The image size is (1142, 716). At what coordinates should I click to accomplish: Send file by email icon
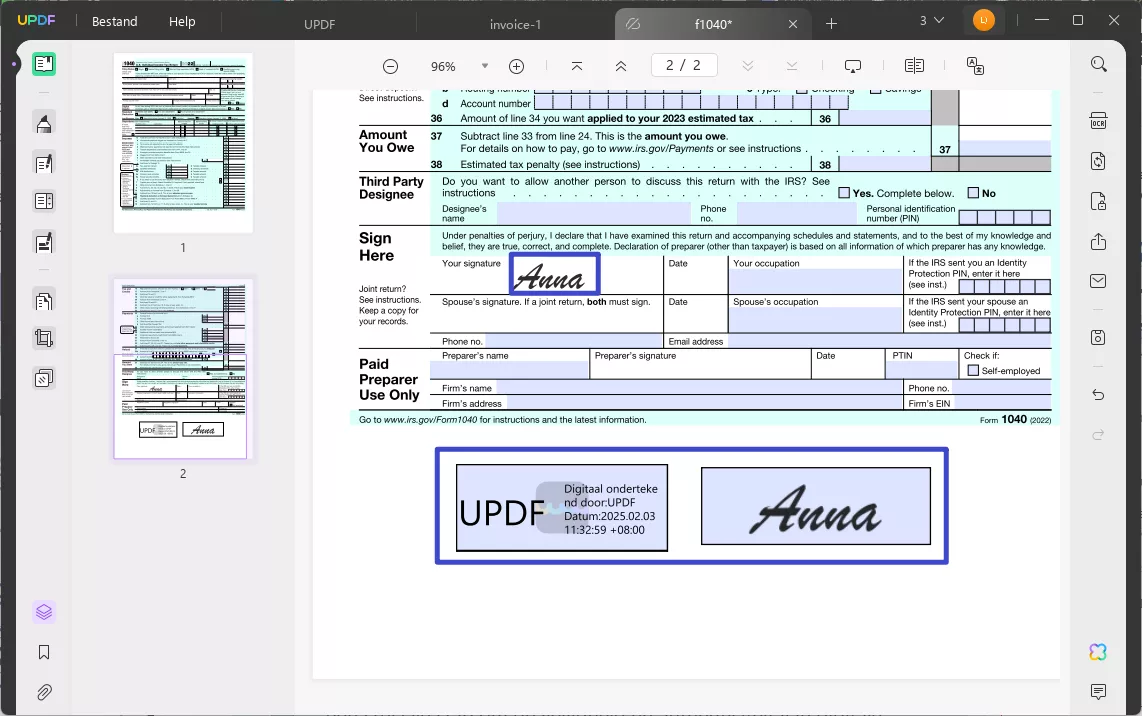click(x=1098, y=280)
